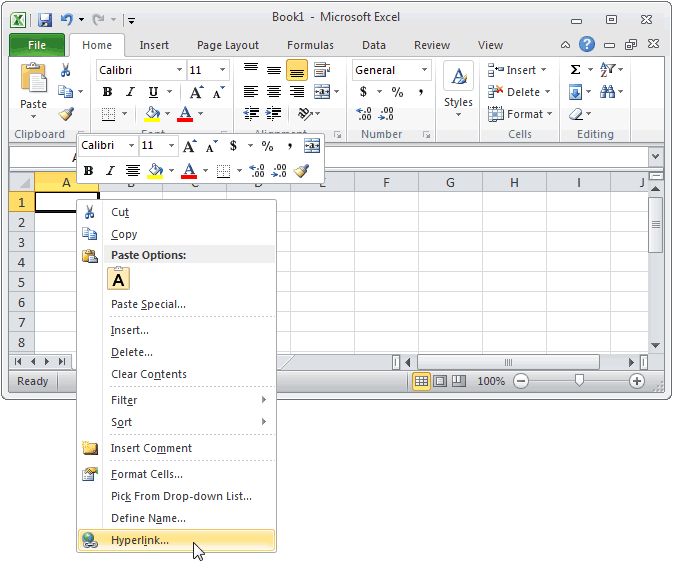Toggle Italic in the mini toolbar
This screenshot has height=563, width=674.
coord(110,171)
